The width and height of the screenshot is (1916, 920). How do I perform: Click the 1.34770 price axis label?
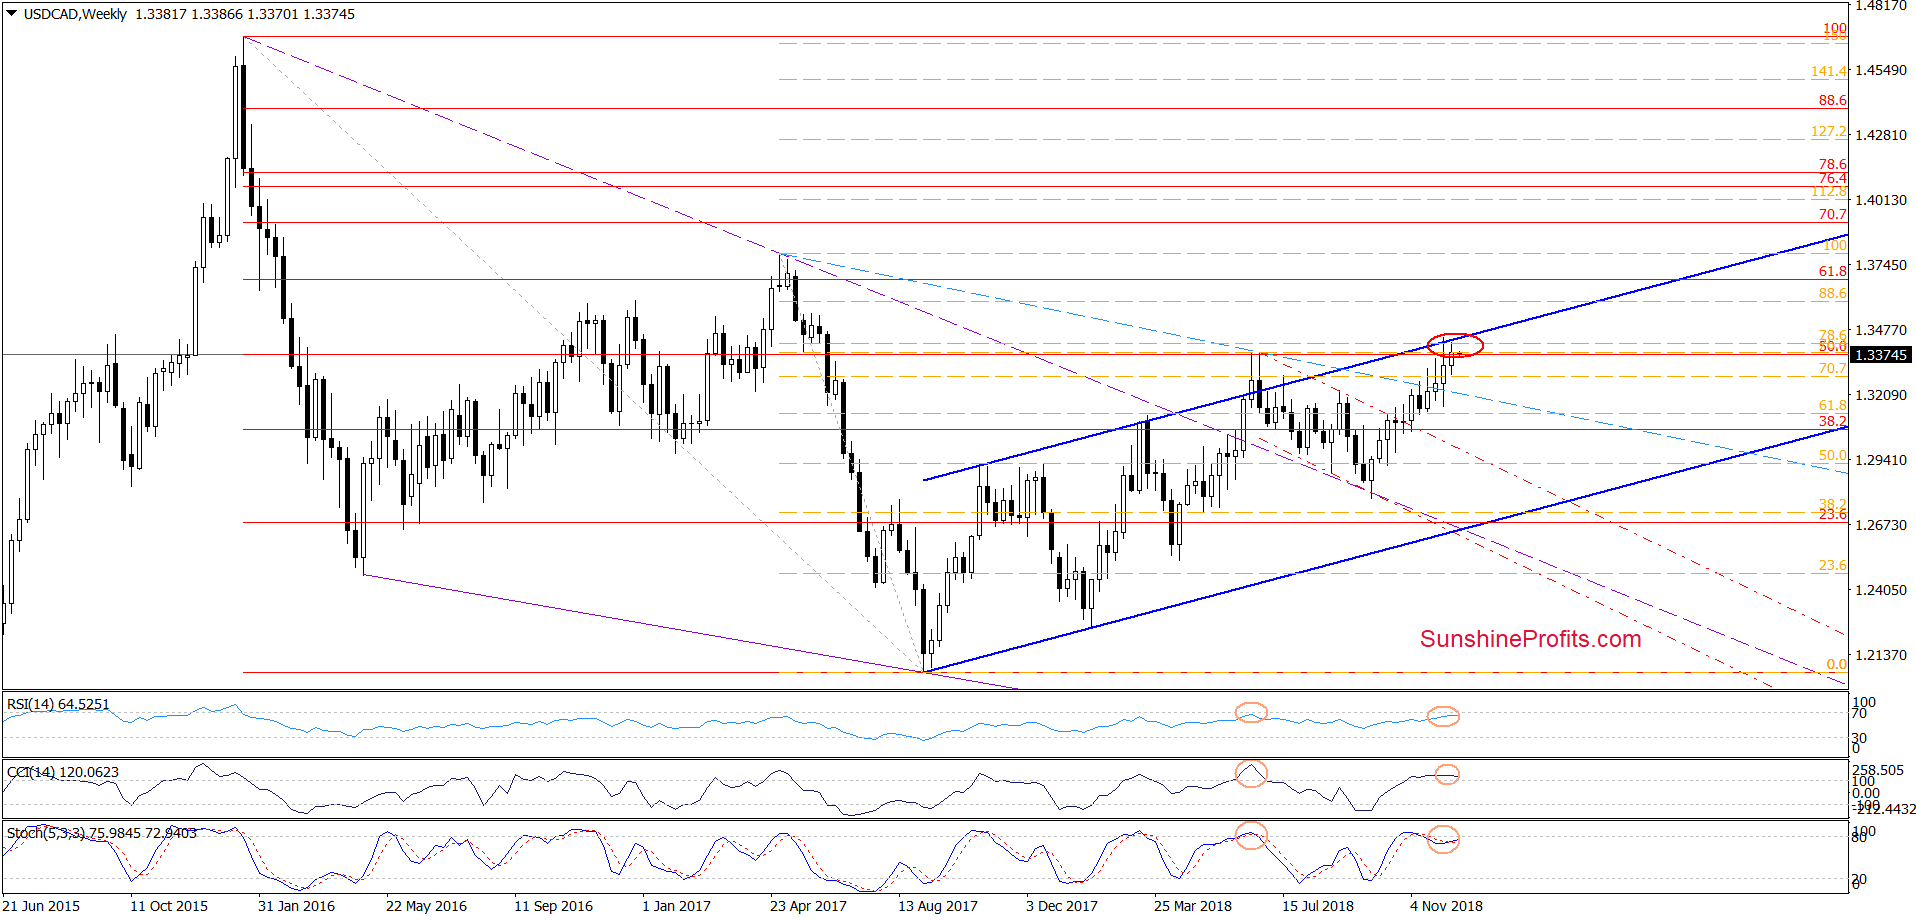point(1881,330)
